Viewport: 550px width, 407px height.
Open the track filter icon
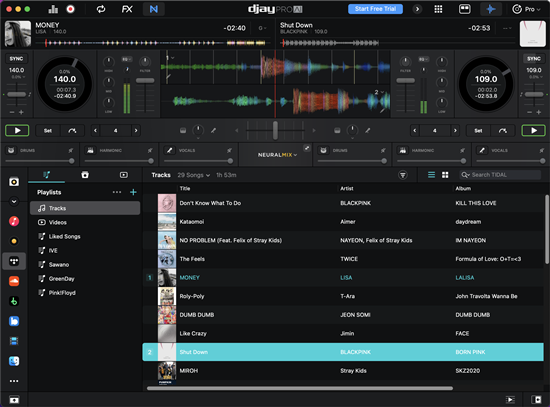click(x=403, y=175)
